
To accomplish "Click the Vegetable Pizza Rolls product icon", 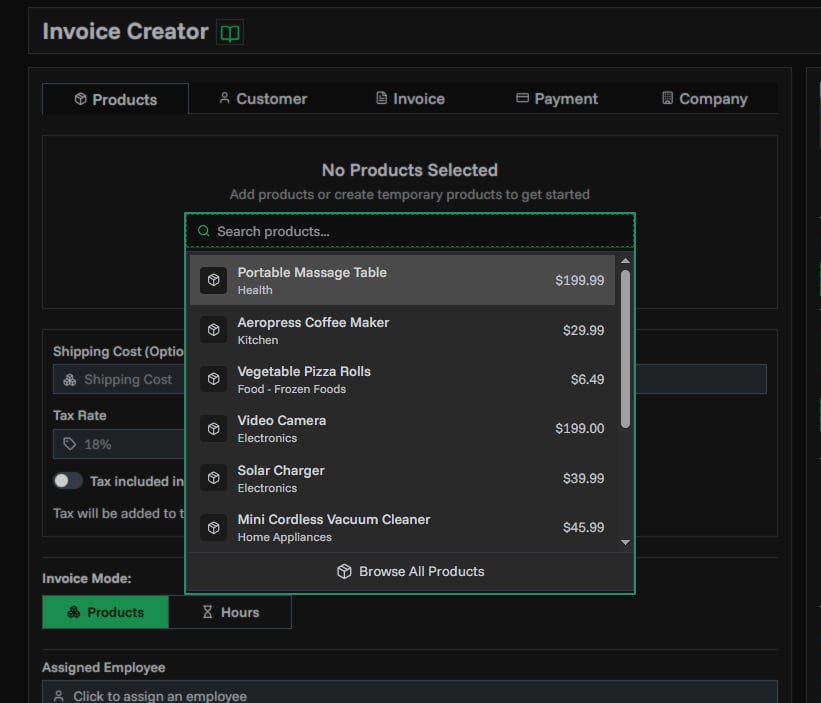I will pyautogui.click(x=213, y=379).
